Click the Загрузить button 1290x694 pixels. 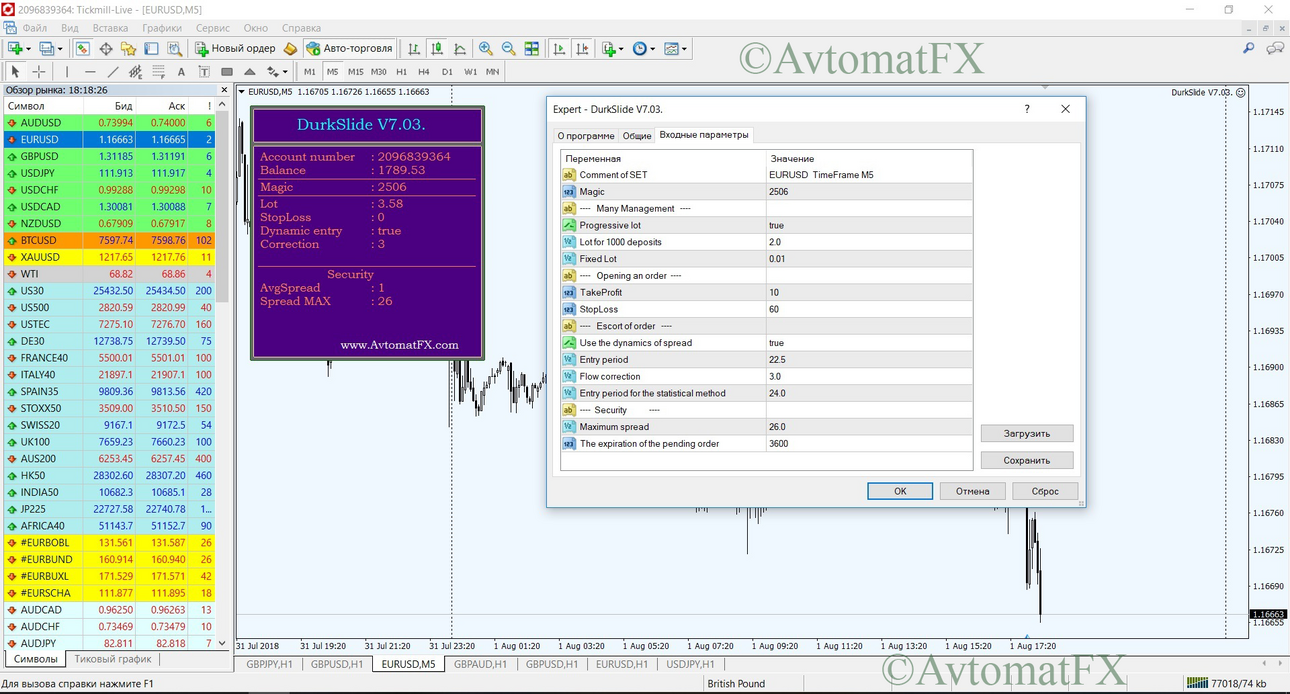click(x=1027, y=433)
